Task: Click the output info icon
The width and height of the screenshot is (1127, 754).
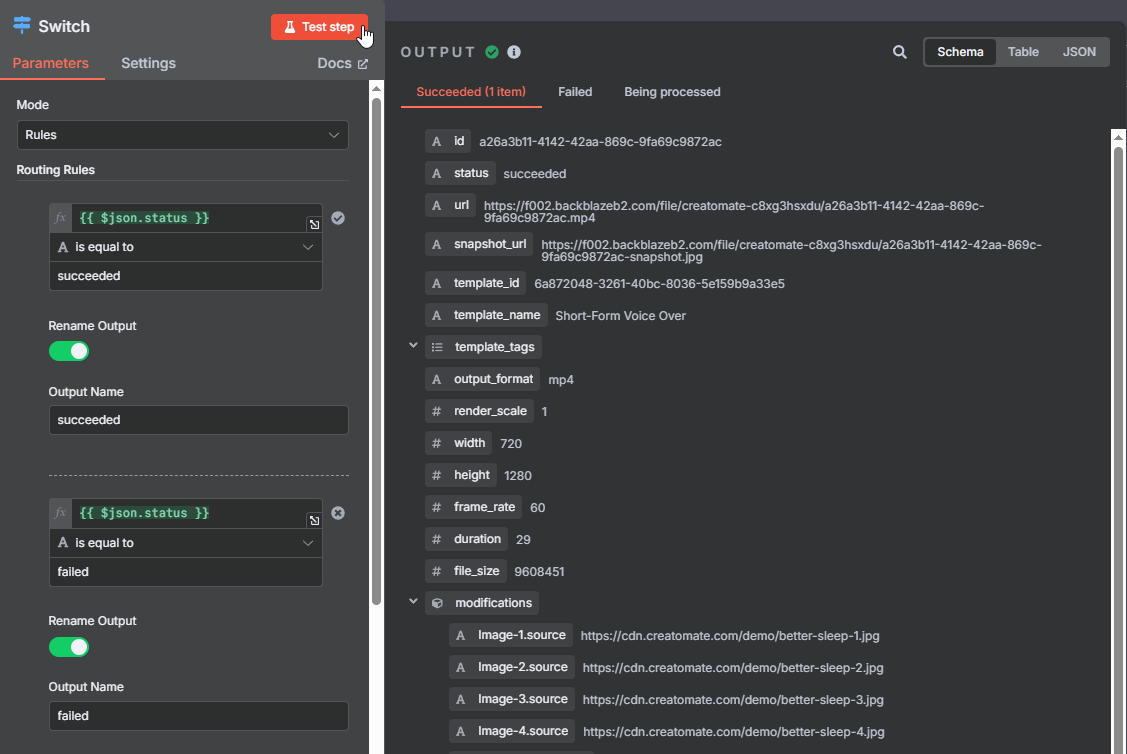Action: pos(514,52)
